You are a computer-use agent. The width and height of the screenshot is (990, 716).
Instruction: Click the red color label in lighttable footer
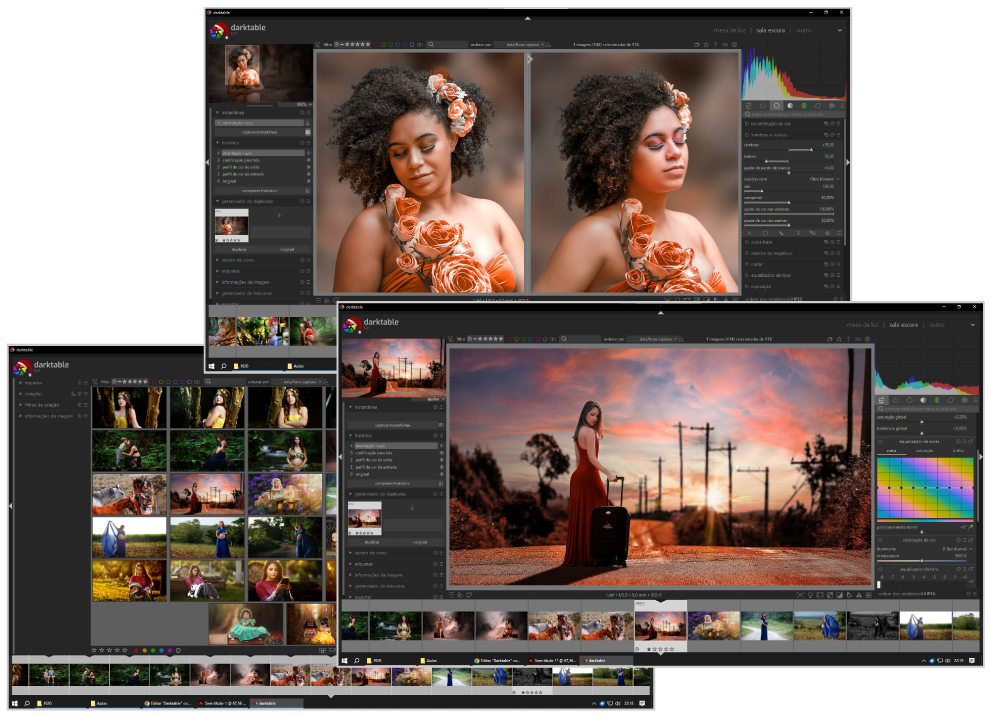pos(135,650)
